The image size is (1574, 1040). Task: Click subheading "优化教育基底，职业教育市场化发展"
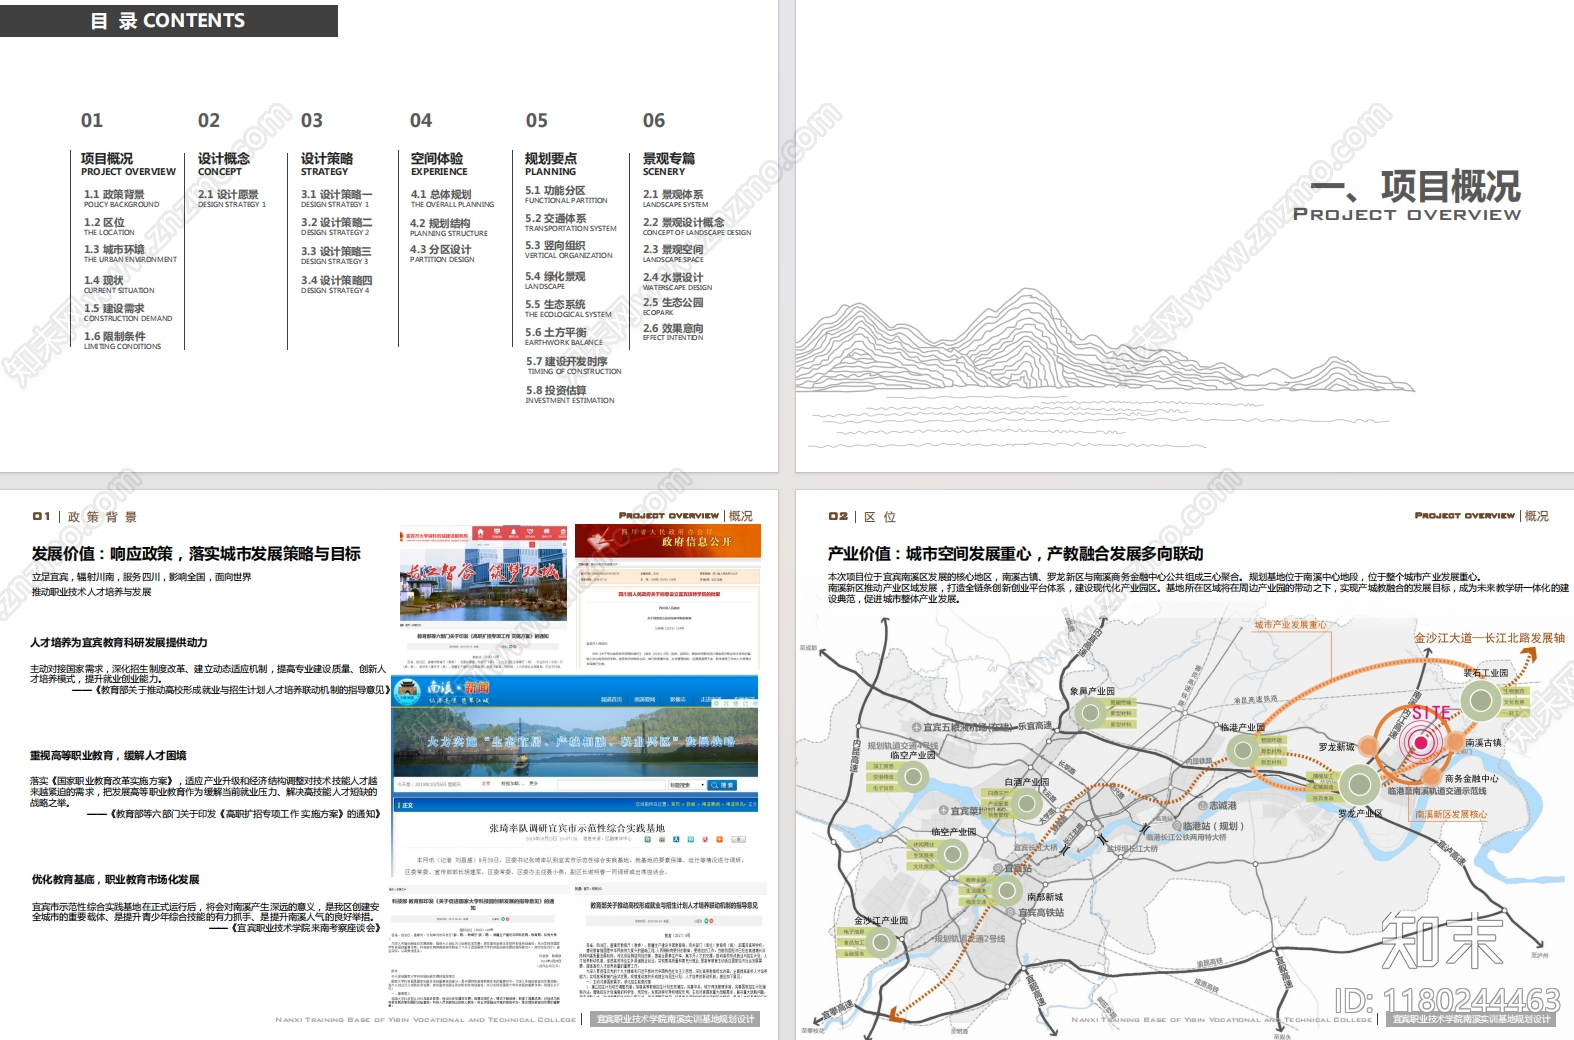coord(115,879)
